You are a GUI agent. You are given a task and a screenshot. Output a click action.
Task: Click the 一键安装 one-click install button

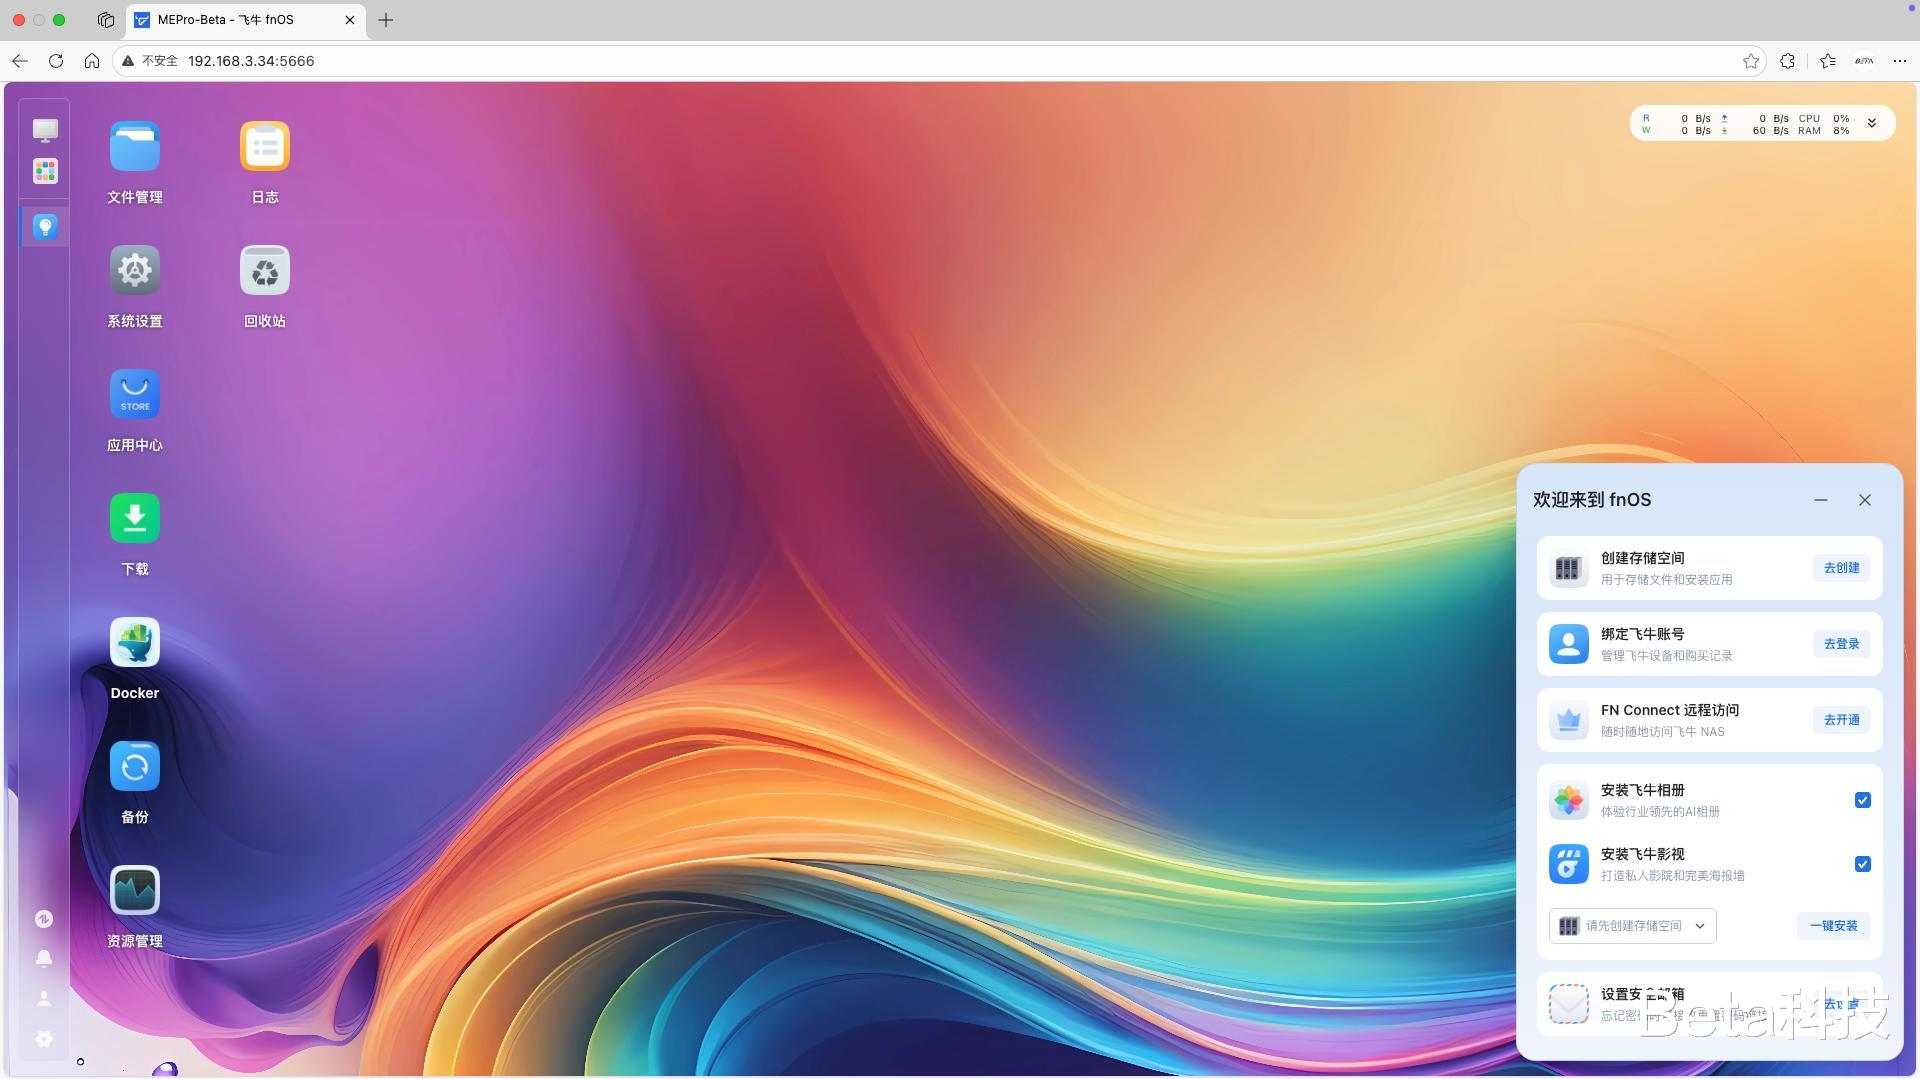point(1834,926)
